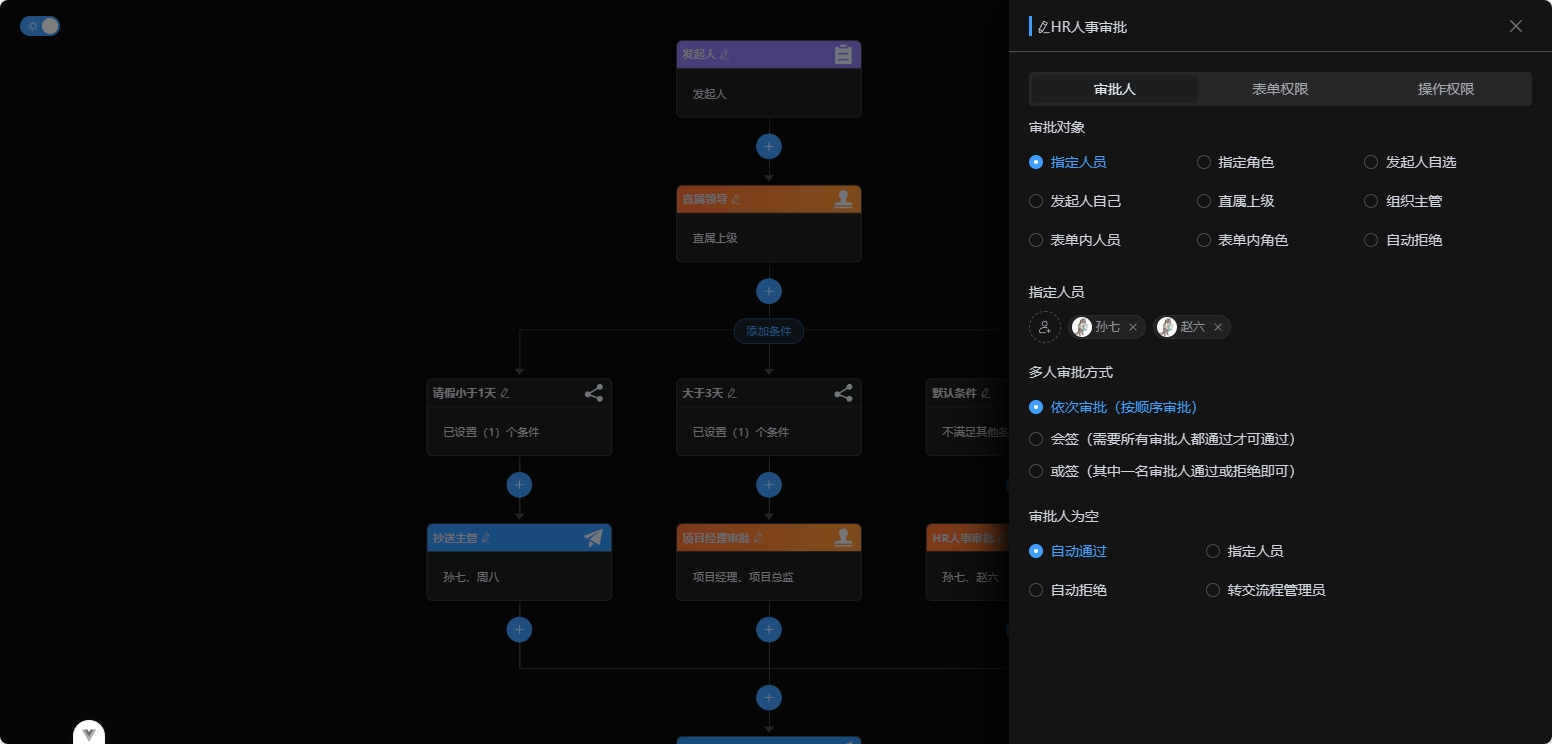Click the 添加条件 button
Image resolution: width=1552 pixels, height=744 pixels.
pos(768,331)
